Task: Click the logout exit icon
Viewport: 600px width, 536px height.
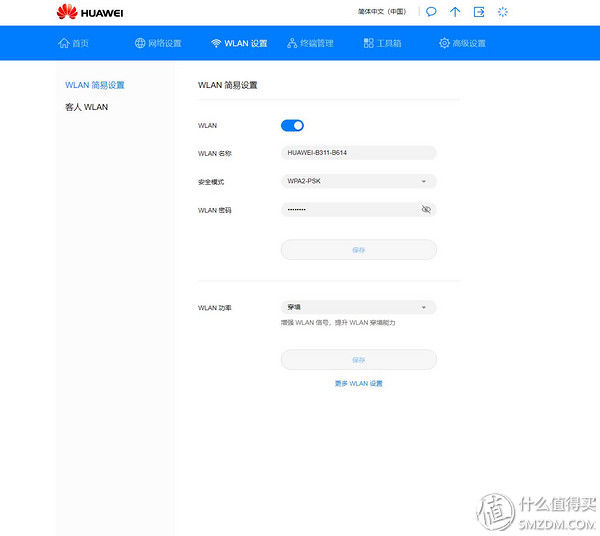Action: [479, 12]
